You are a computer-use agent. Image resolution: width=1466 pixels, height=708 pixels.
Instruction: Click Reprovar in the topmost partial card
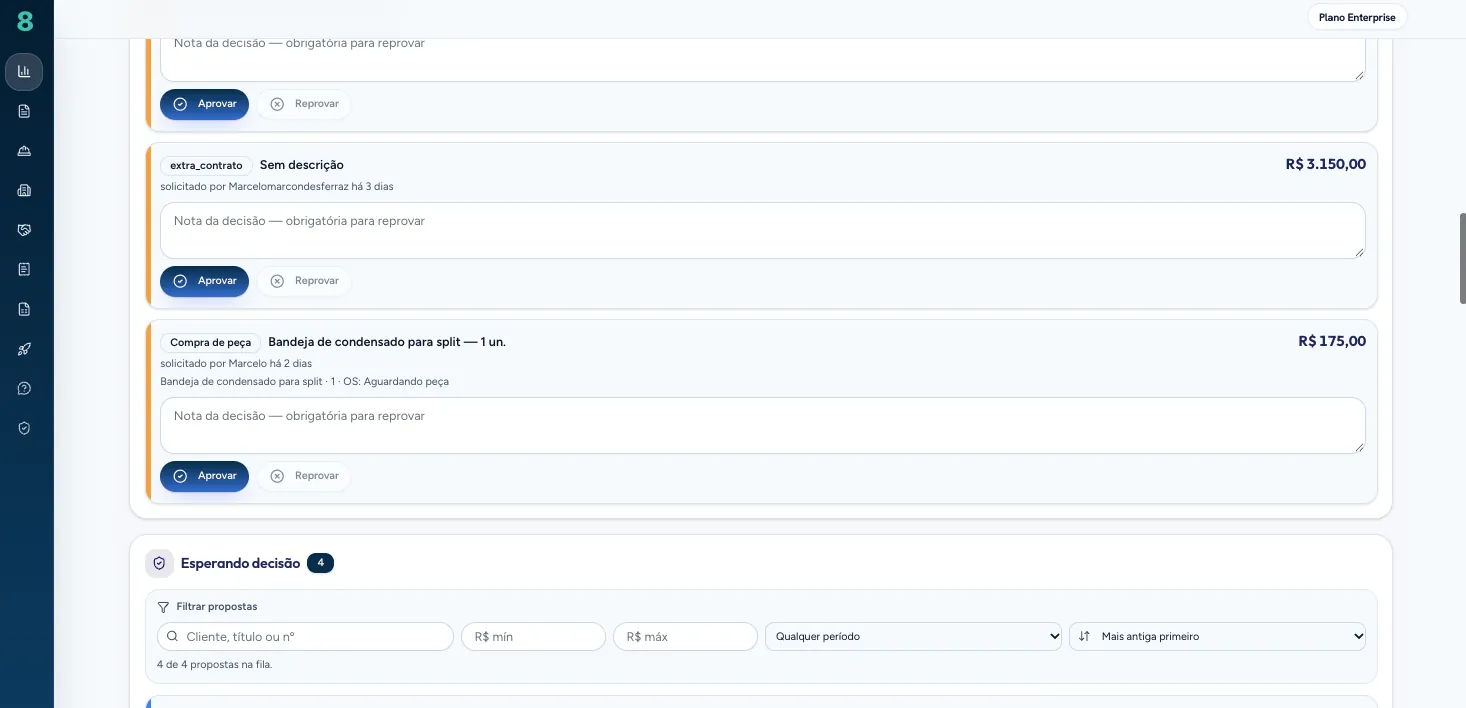(304, 104)
